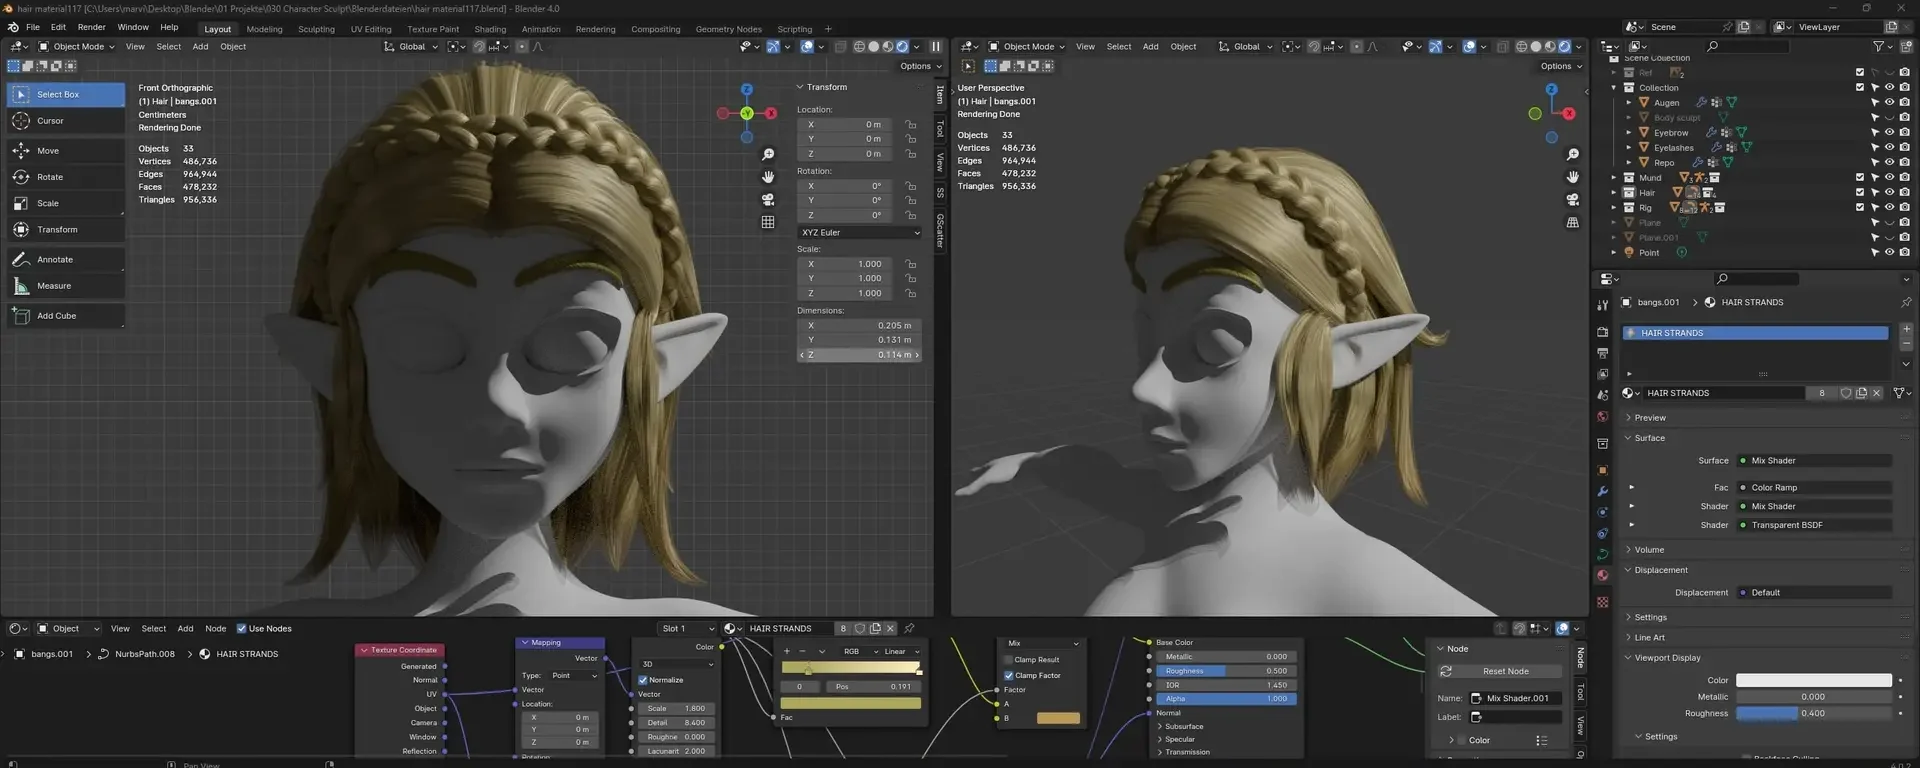Open the XYZ Euler rotation mode dropdown

[859, 233]
